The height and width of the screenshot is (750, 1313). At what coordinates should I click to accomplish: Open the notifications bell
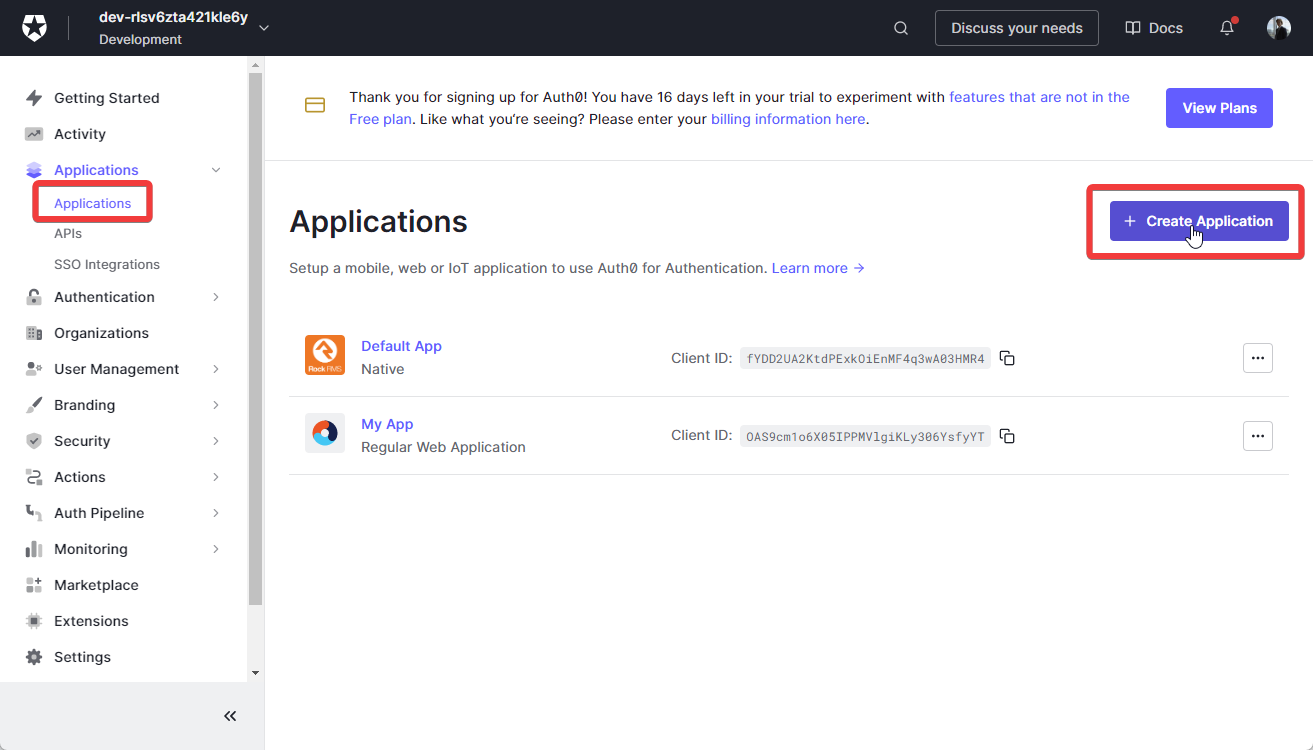tap(1227, 28)
